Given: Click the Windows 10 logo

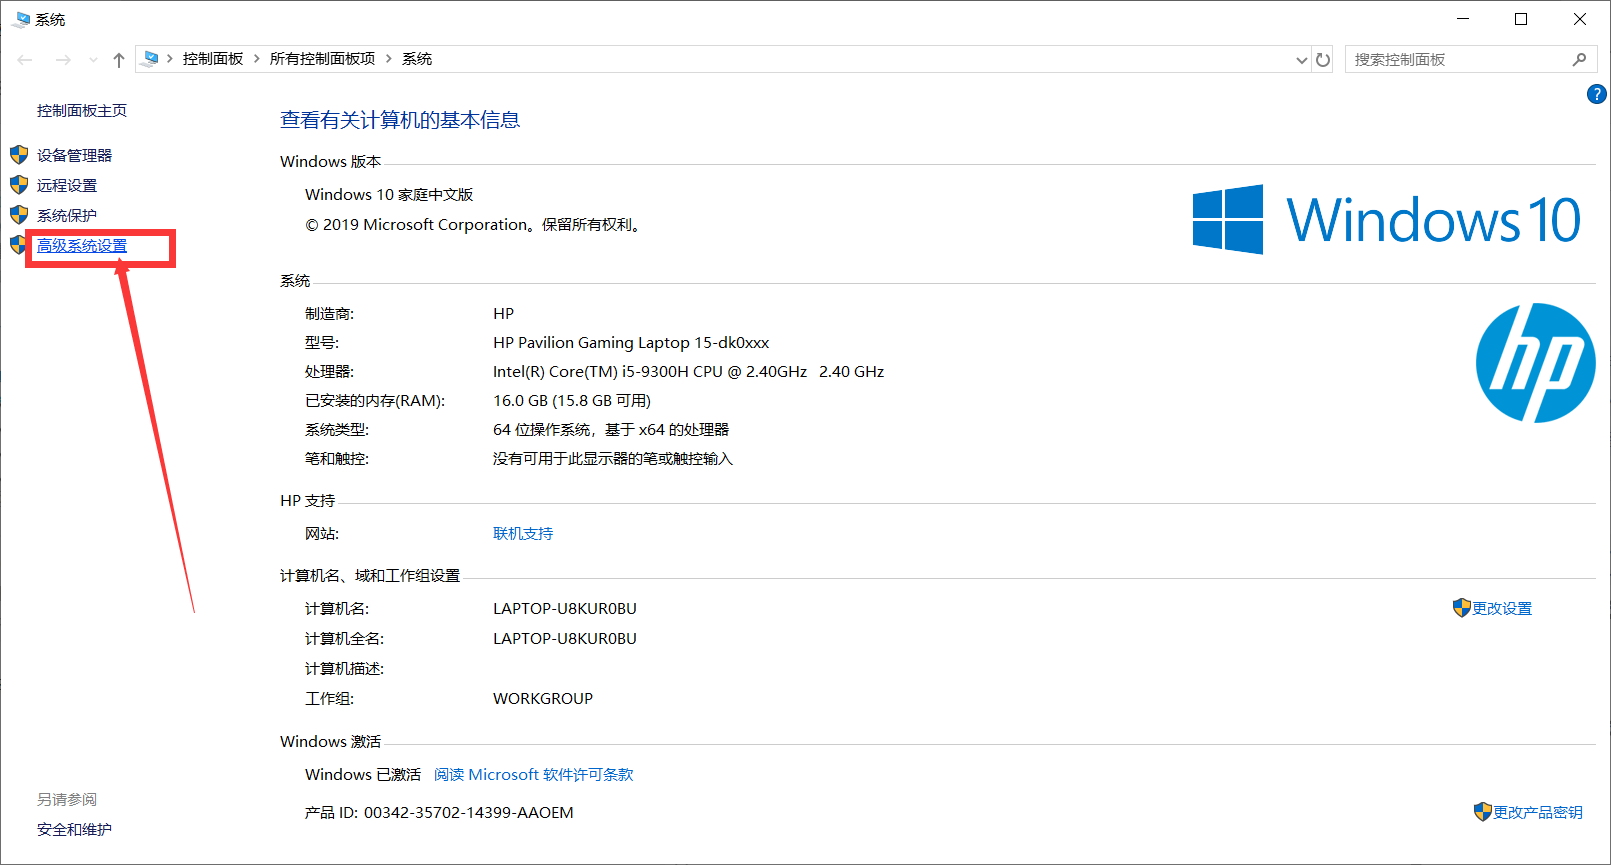Looking at the screenshot, I should pos(1387,219).
